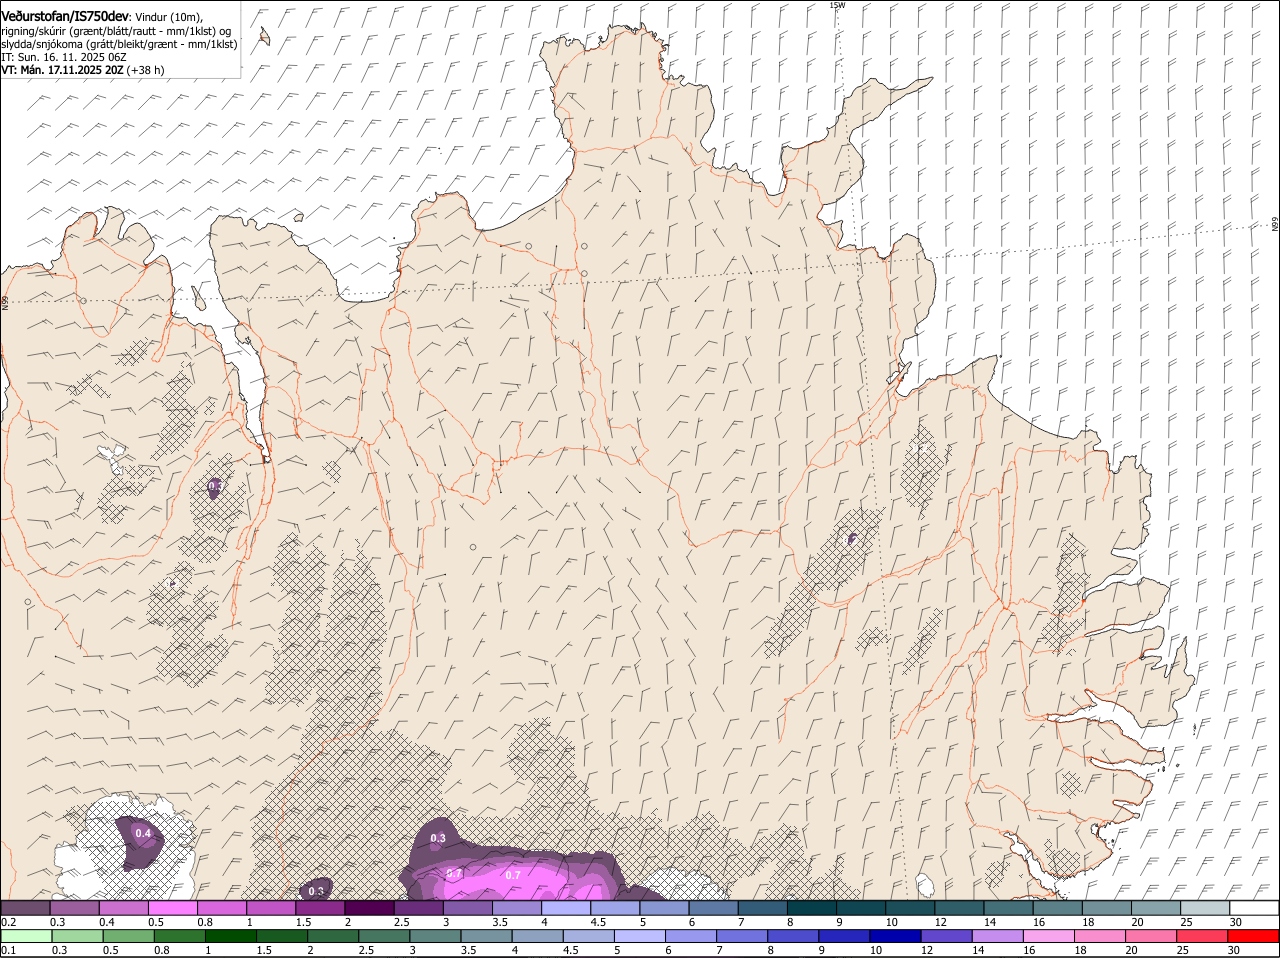
Task: Pick the snow legend swatch between 20 and 25
Action: click(x=1156, y=908)
